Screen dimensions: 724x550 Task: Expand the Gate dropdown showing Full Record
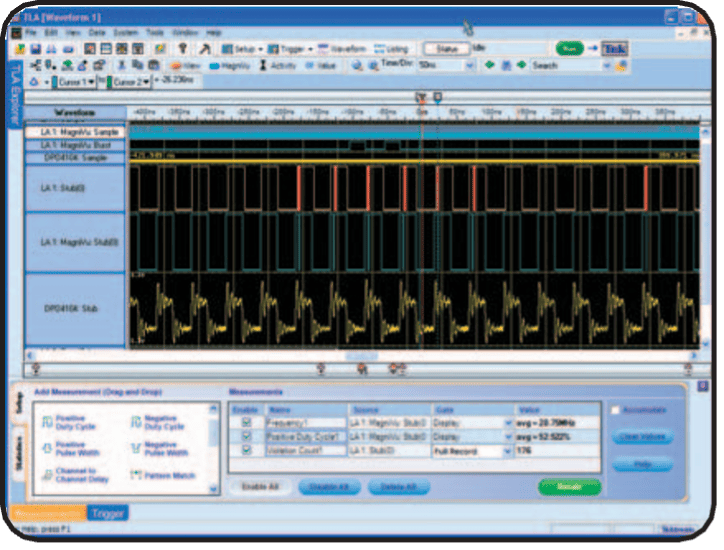(507, 451)
